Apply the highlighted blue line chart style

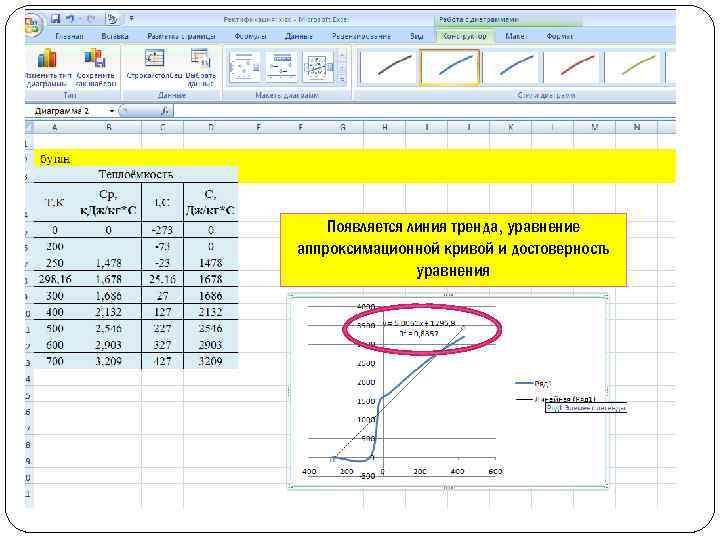(450, 67)
